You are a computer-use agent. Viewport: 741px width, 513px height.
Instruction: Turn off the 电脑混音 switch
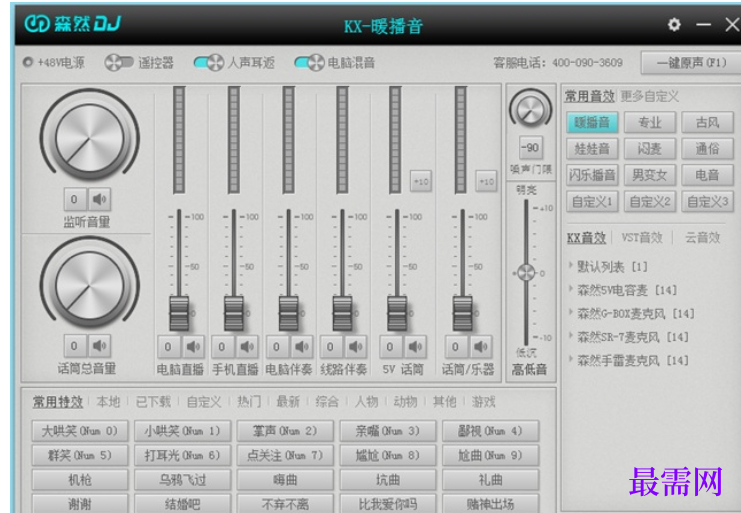(309, 62)
